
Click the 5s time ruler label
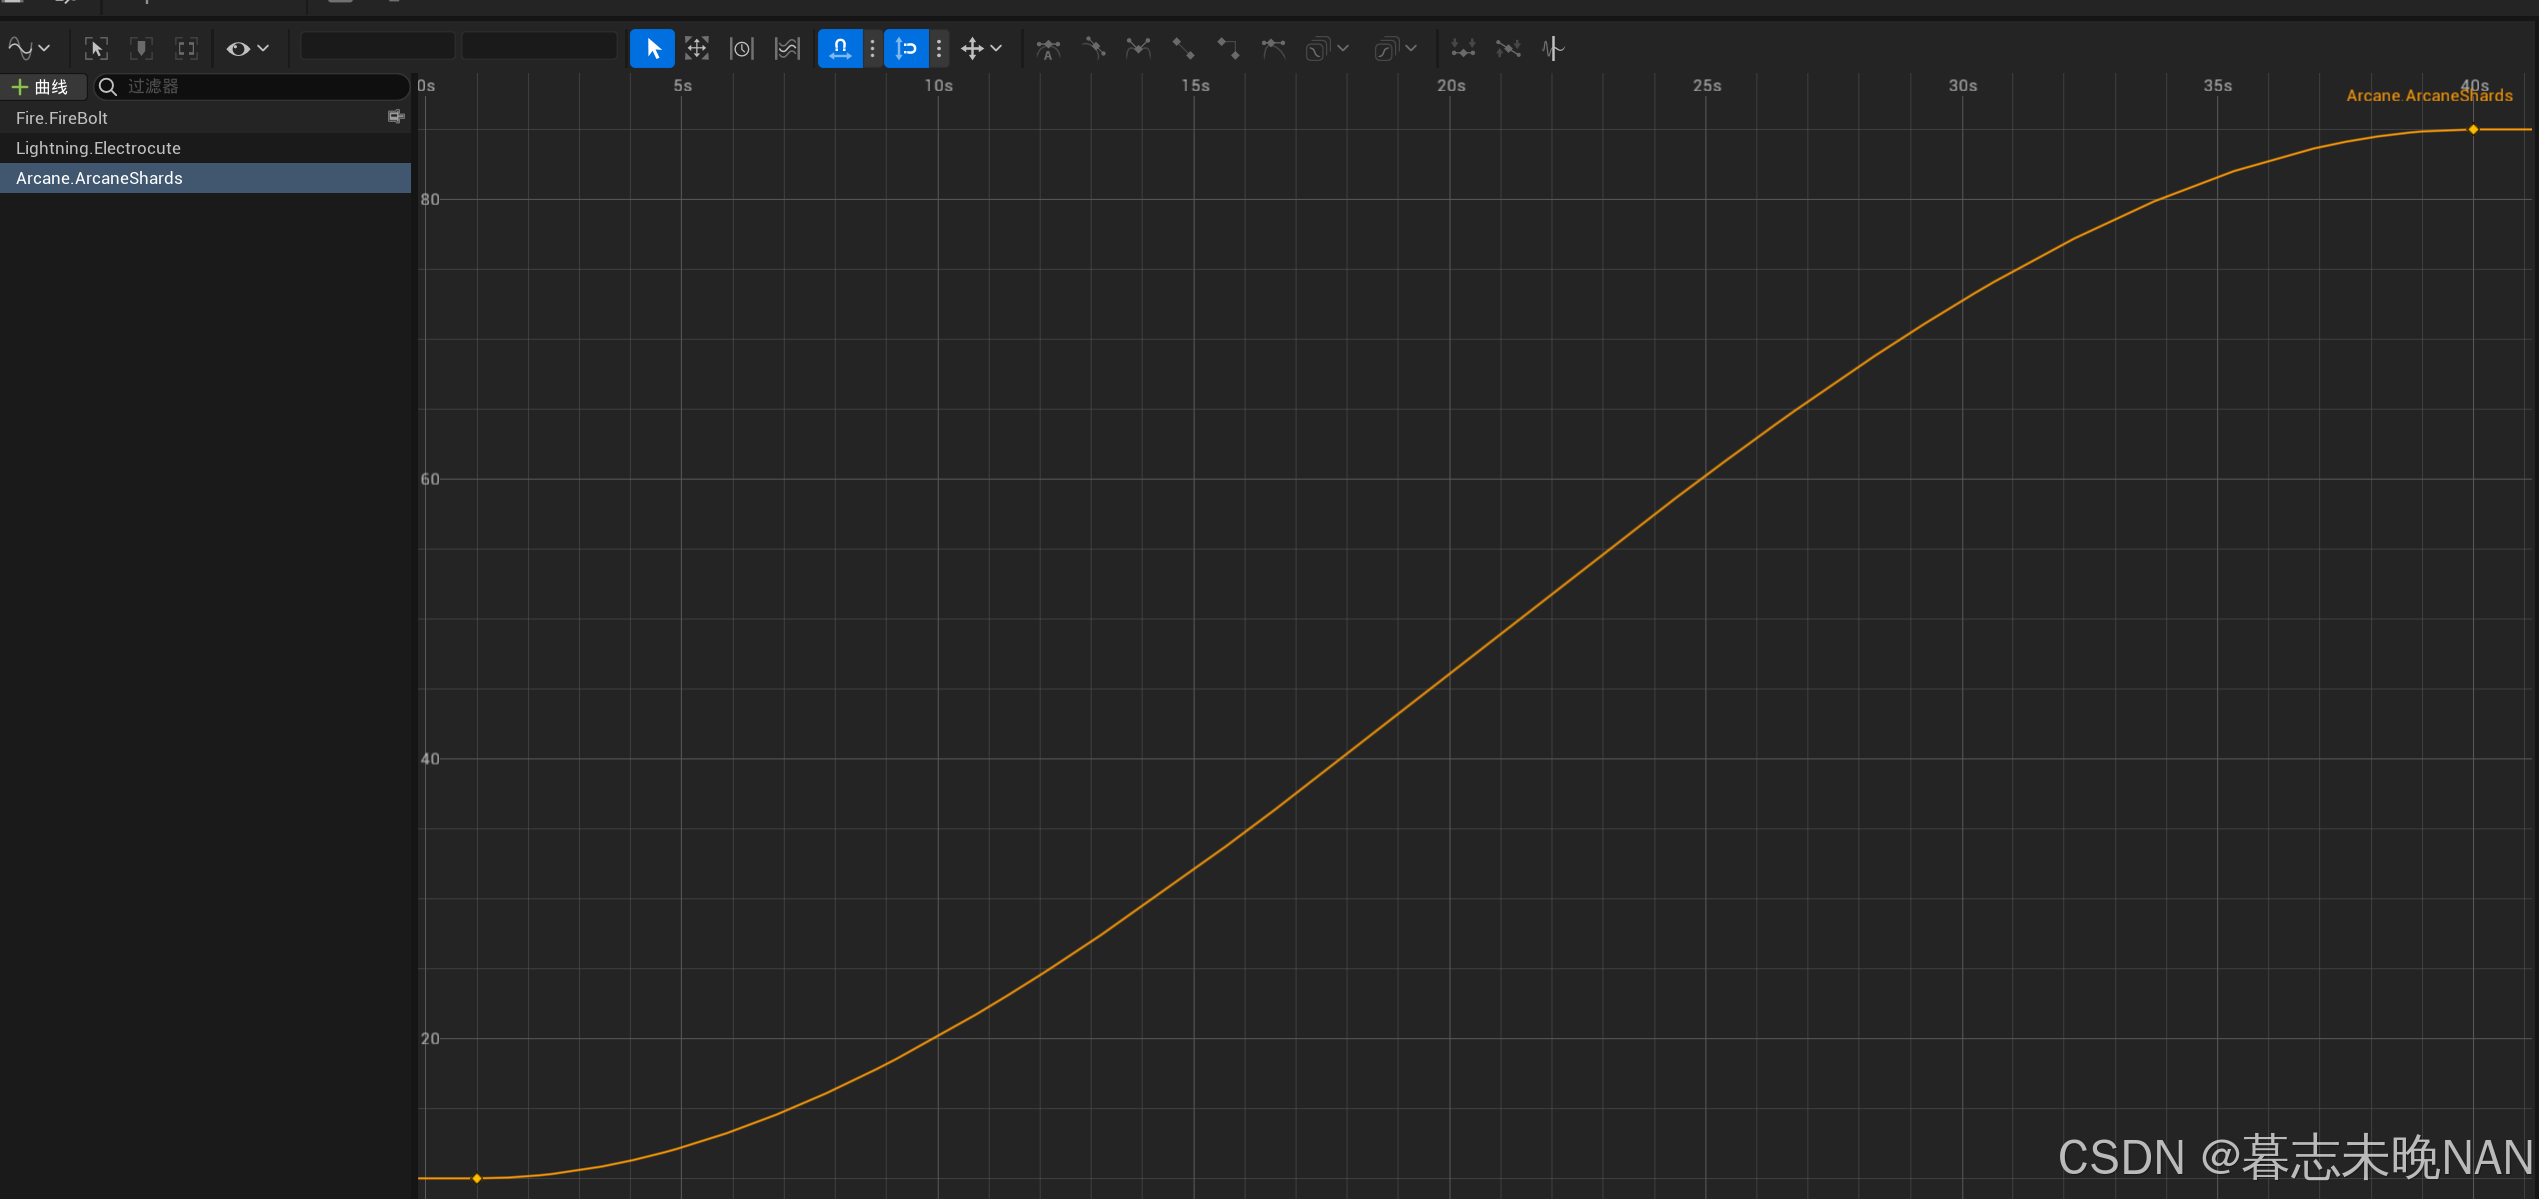click(x=683, y=86)
